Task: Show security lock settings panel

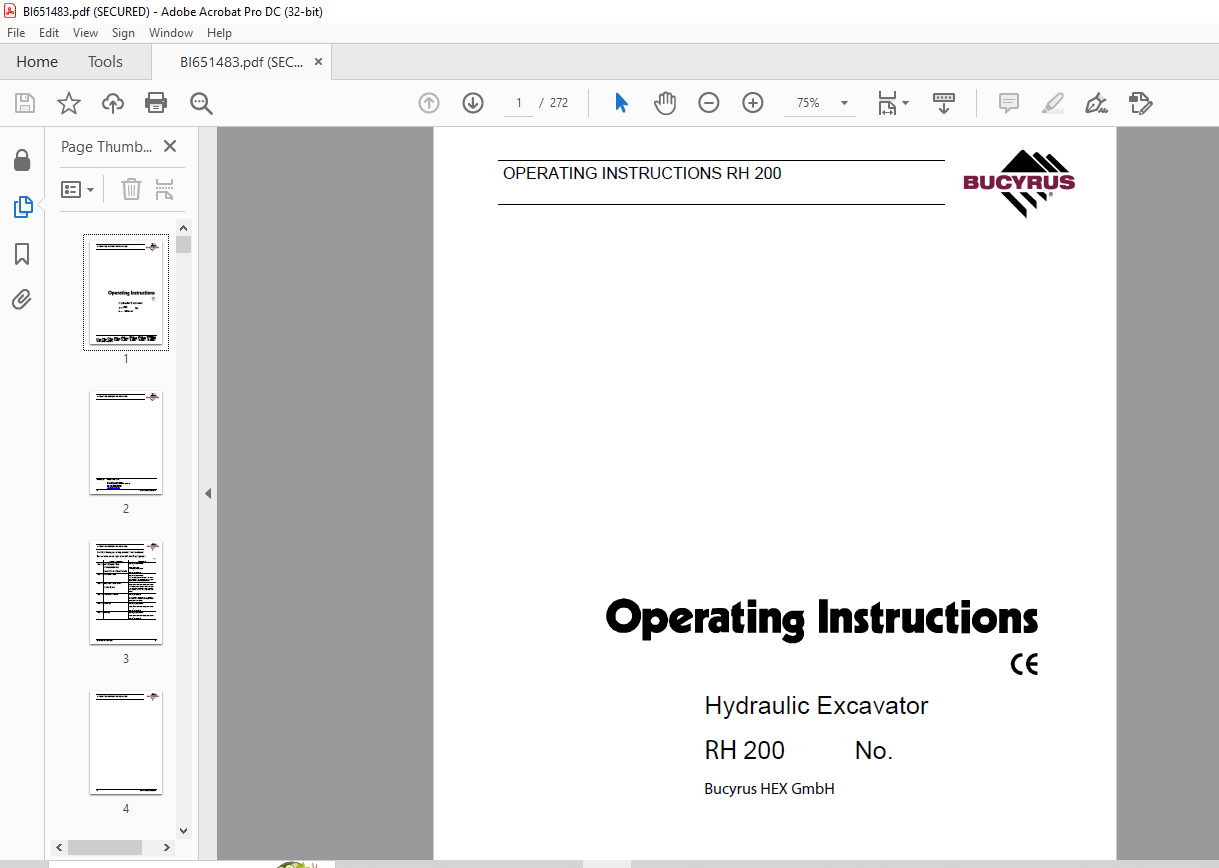Action: tap(22, 161)
